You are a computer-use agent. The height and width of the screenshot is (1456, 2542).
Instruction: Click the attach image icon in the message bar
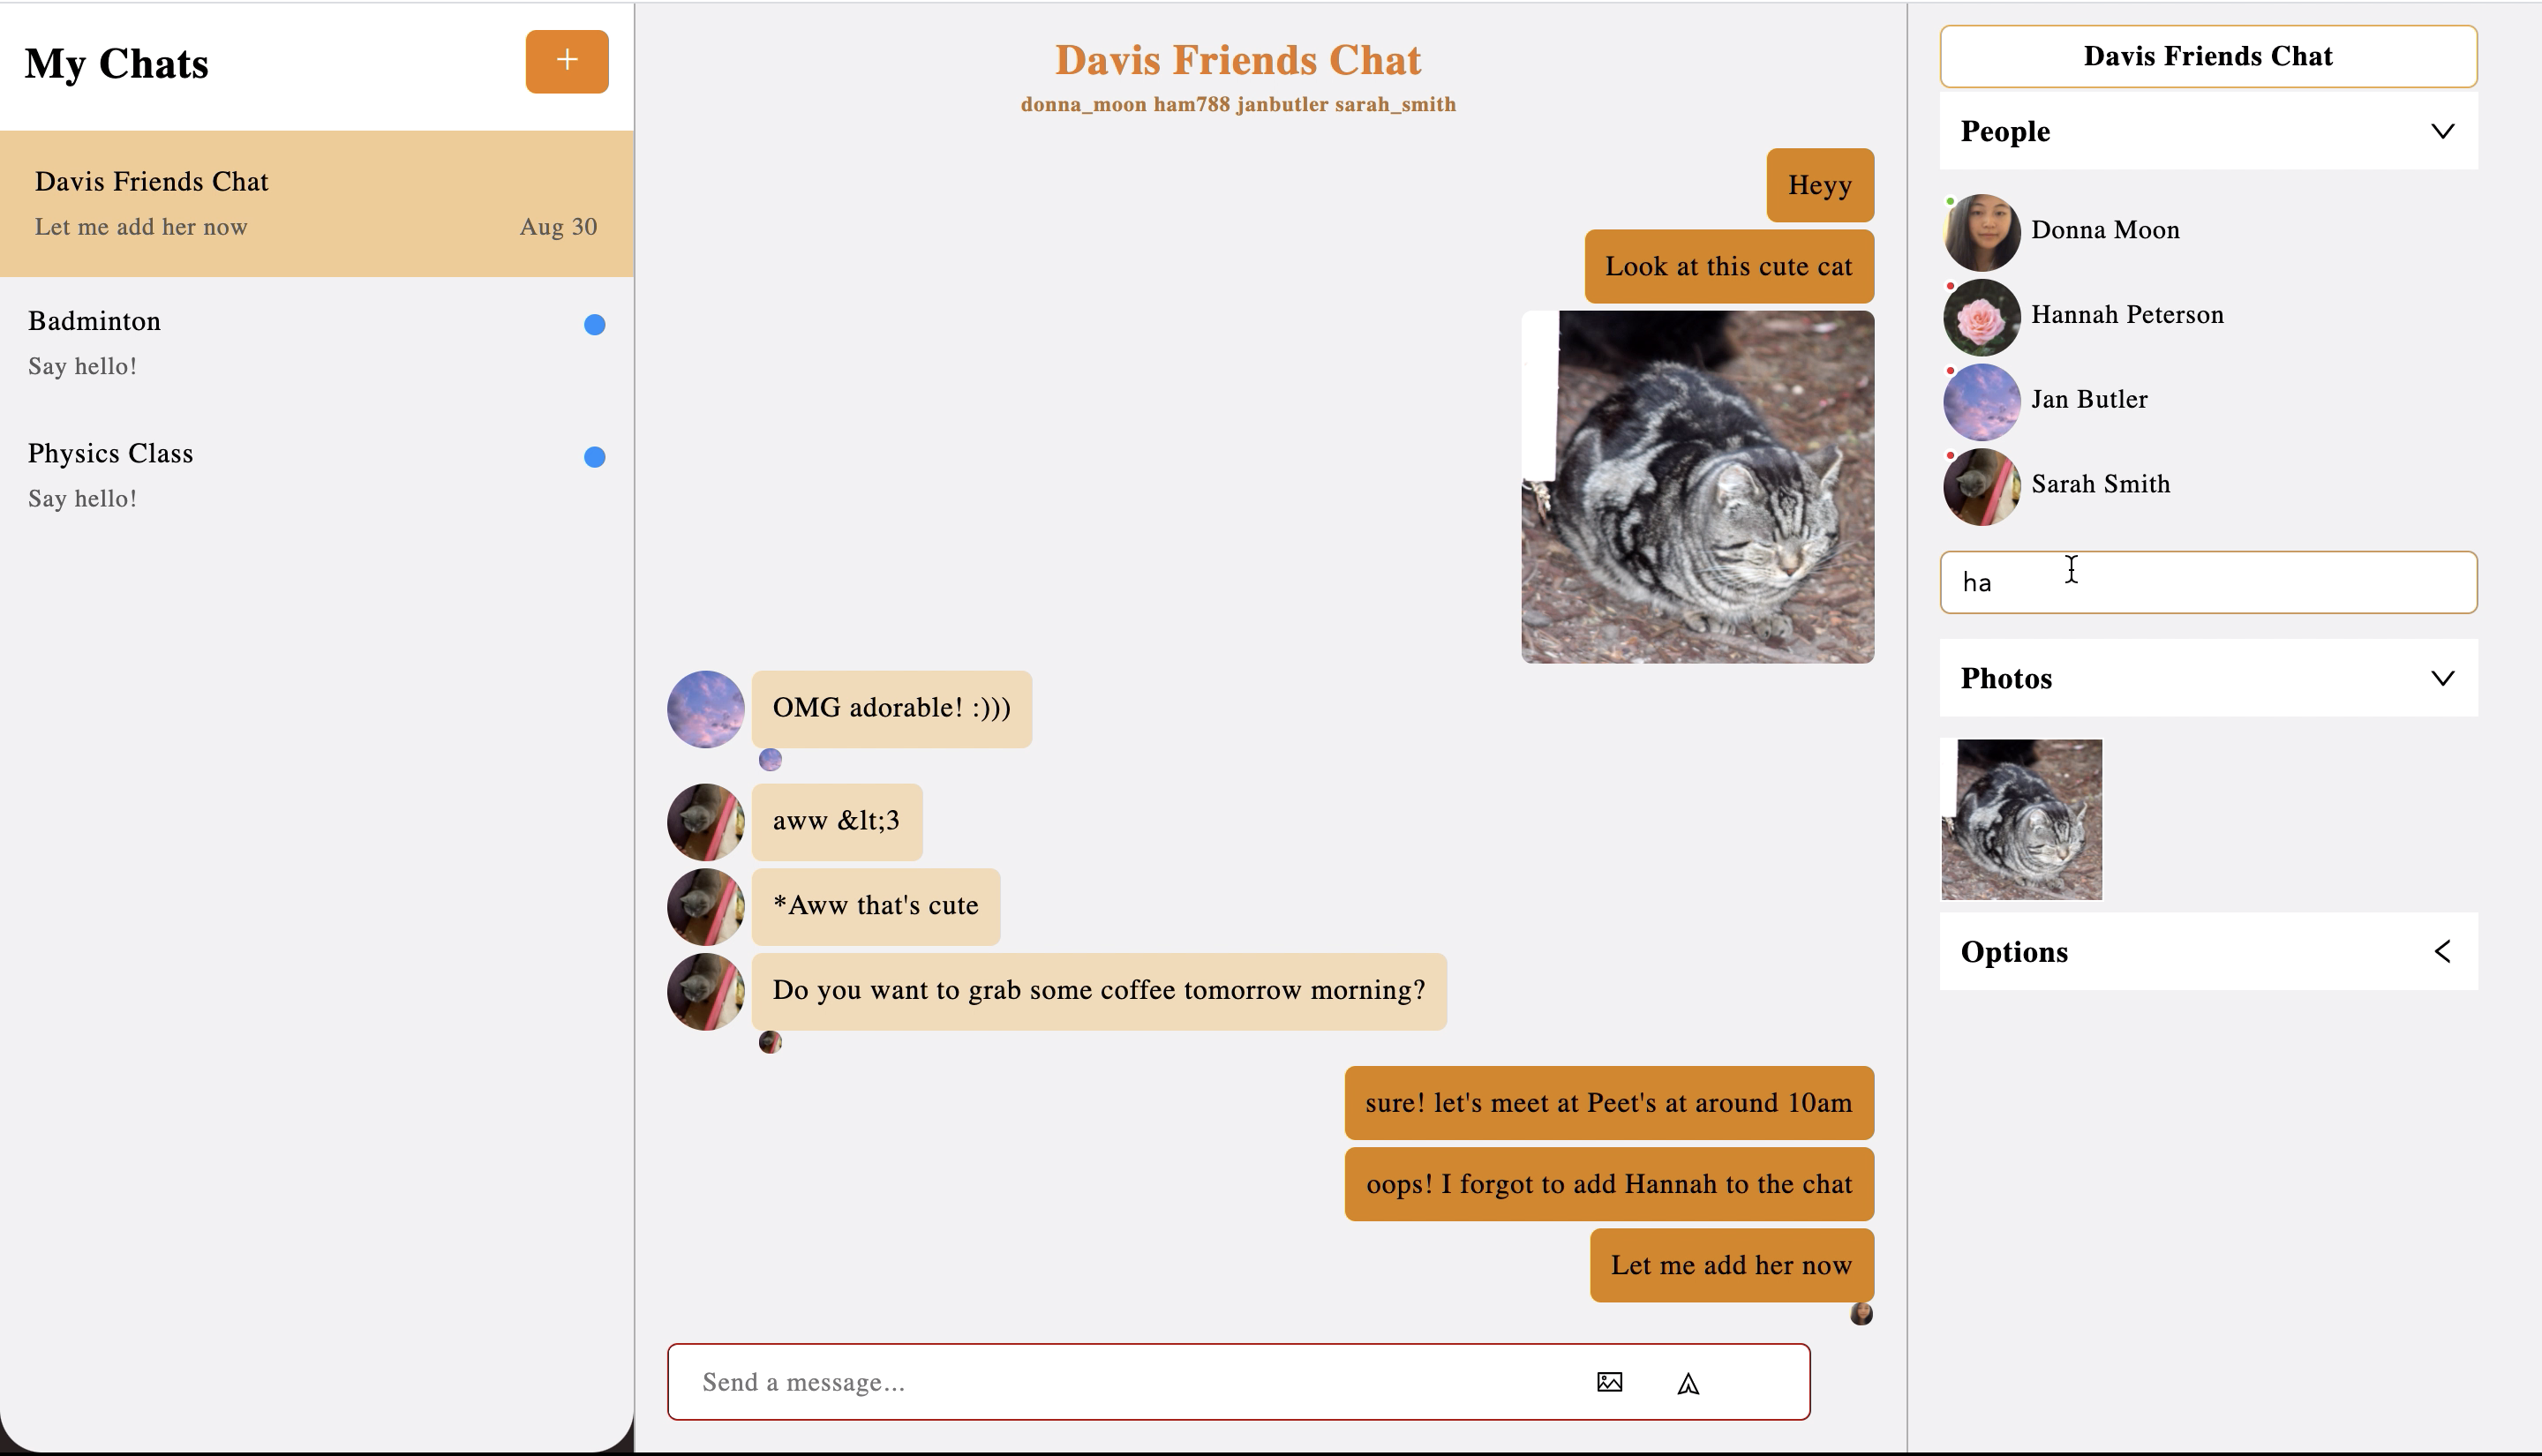tap(1608, 1382)
